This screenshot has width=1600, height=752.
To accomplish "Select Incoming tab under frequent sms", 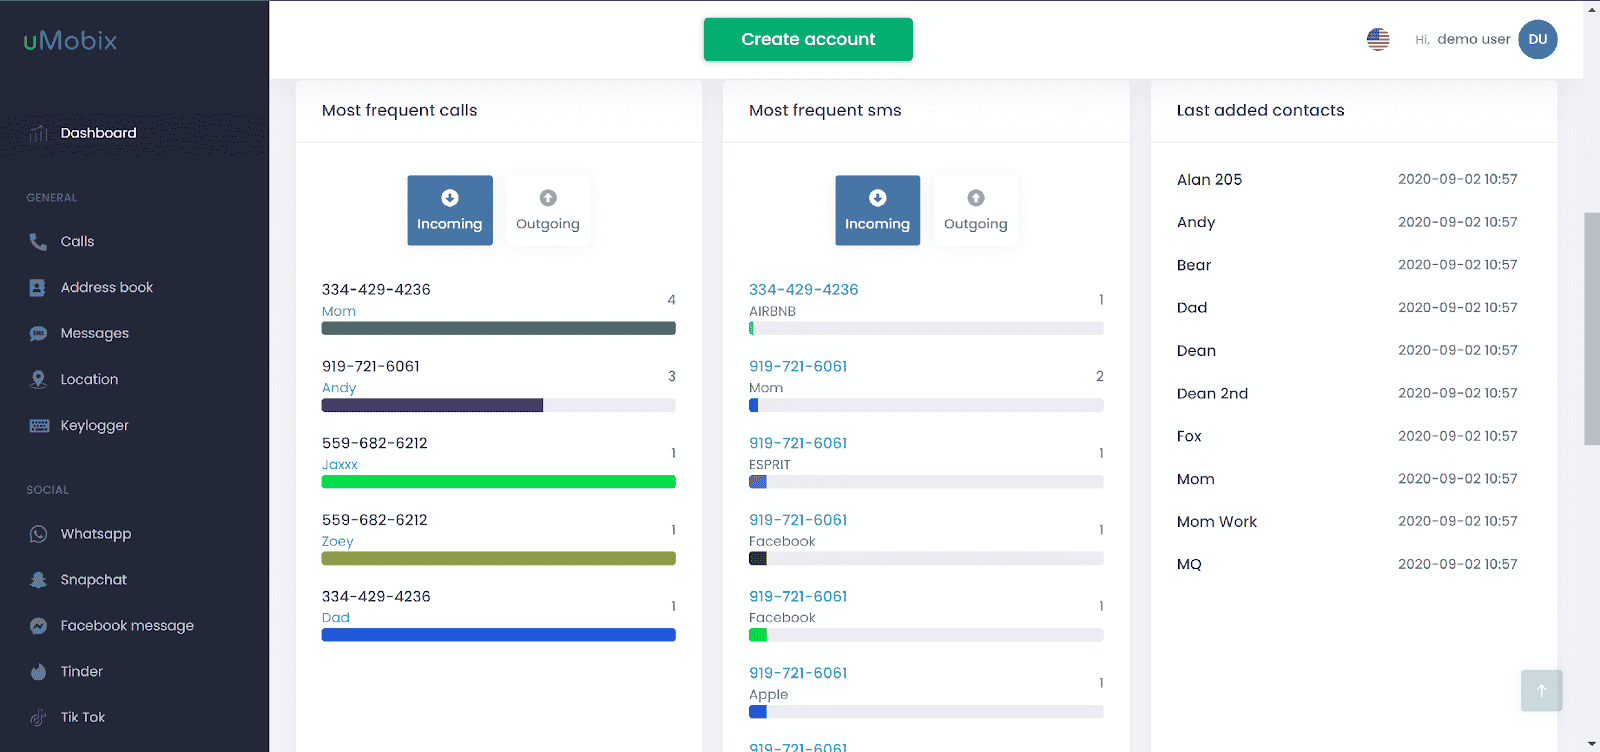I will [878, 211].
